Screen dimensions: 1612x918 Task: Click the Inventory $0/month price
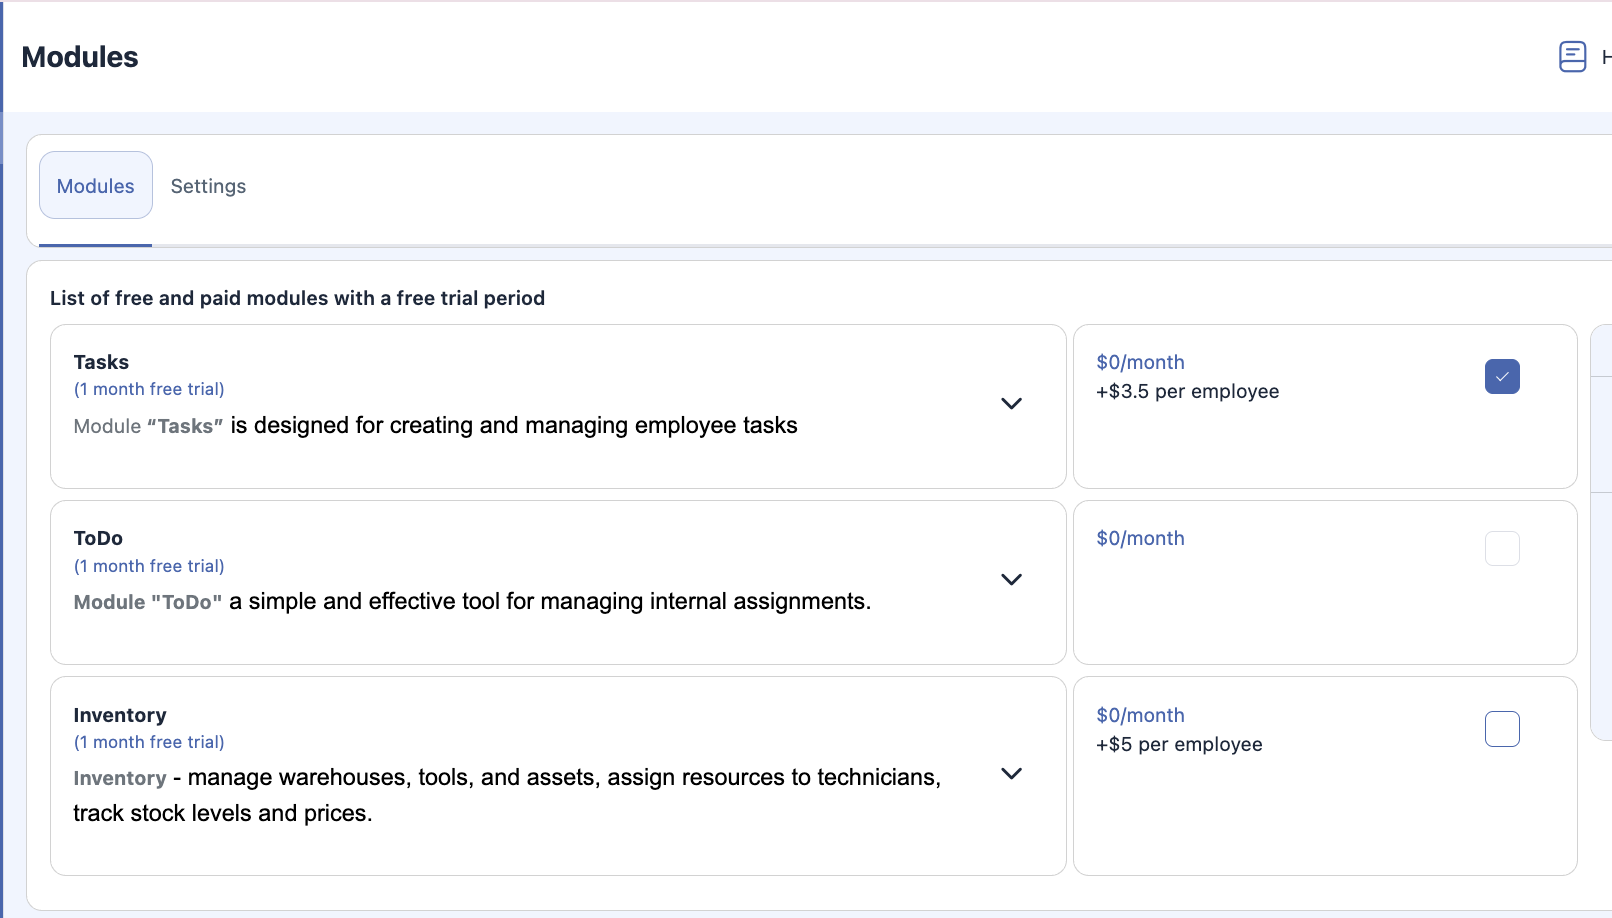(1140, 715)
